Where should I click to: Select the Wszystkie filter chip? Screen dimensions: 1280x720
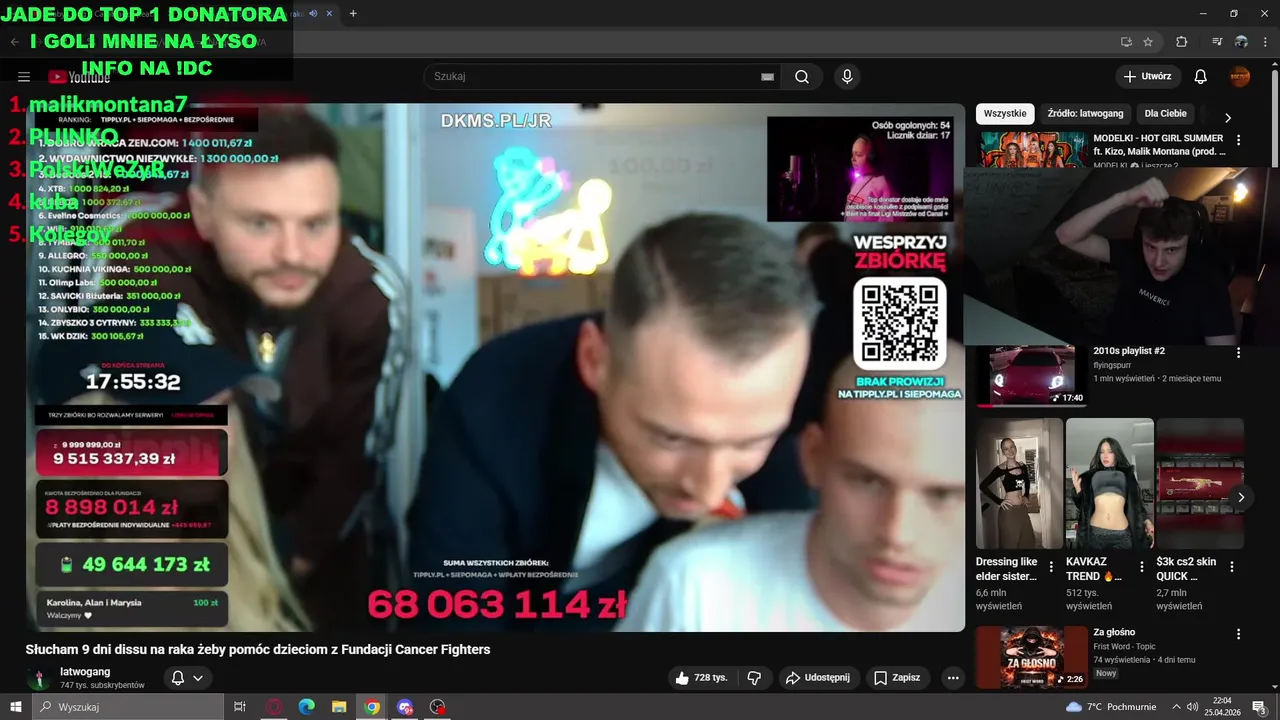tap(1005, 114)
